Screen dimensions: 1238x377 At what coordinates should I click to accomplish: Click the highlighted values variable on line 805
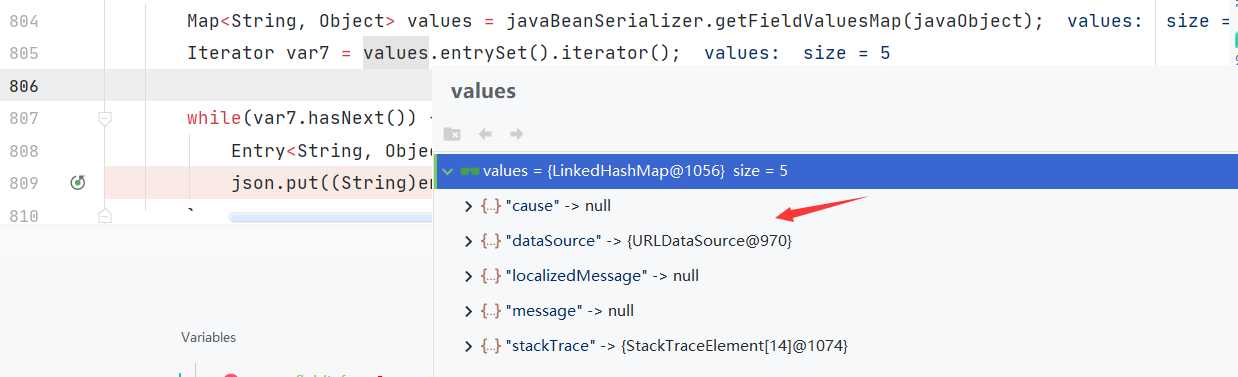point(396,53)
